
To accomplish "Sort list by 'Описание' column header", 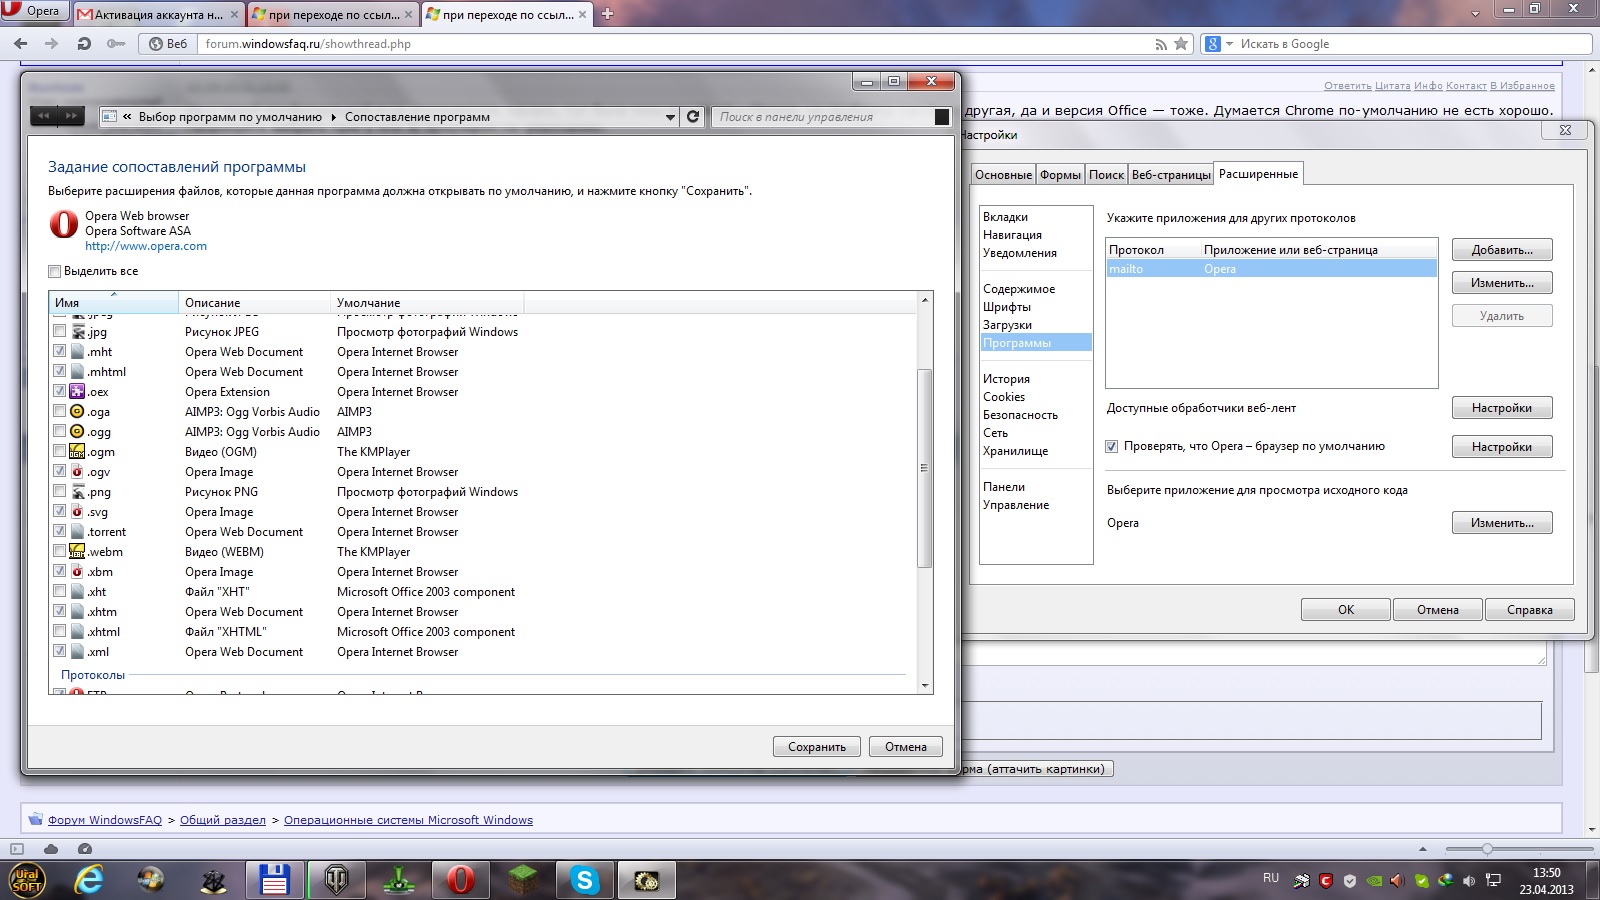I will [x=254, y=302].
